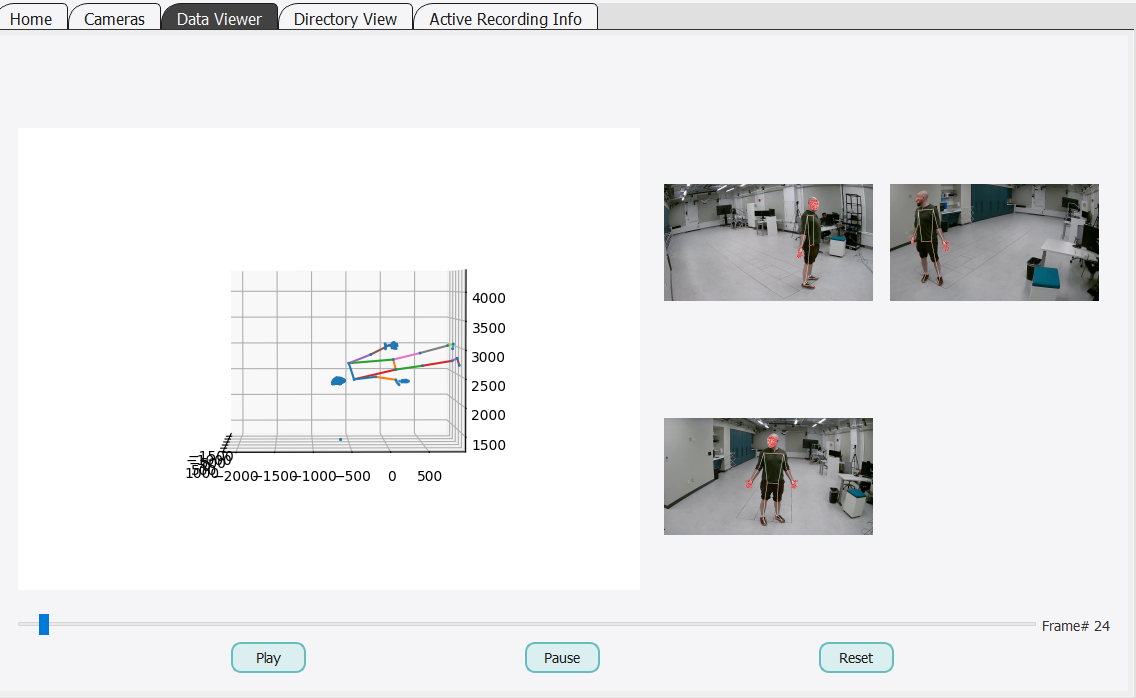Open the Directory View tab
This screenshot has width=1136, height=698.
[345, 19]
